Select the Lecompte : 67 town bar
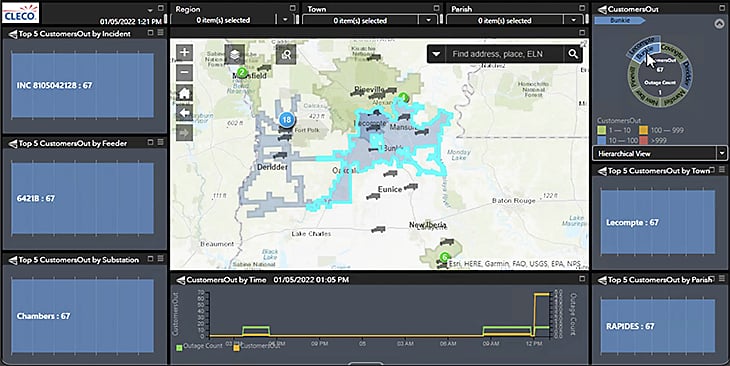Screen dimensions: 730x366 pyautogui.click(x=658, y=223)
